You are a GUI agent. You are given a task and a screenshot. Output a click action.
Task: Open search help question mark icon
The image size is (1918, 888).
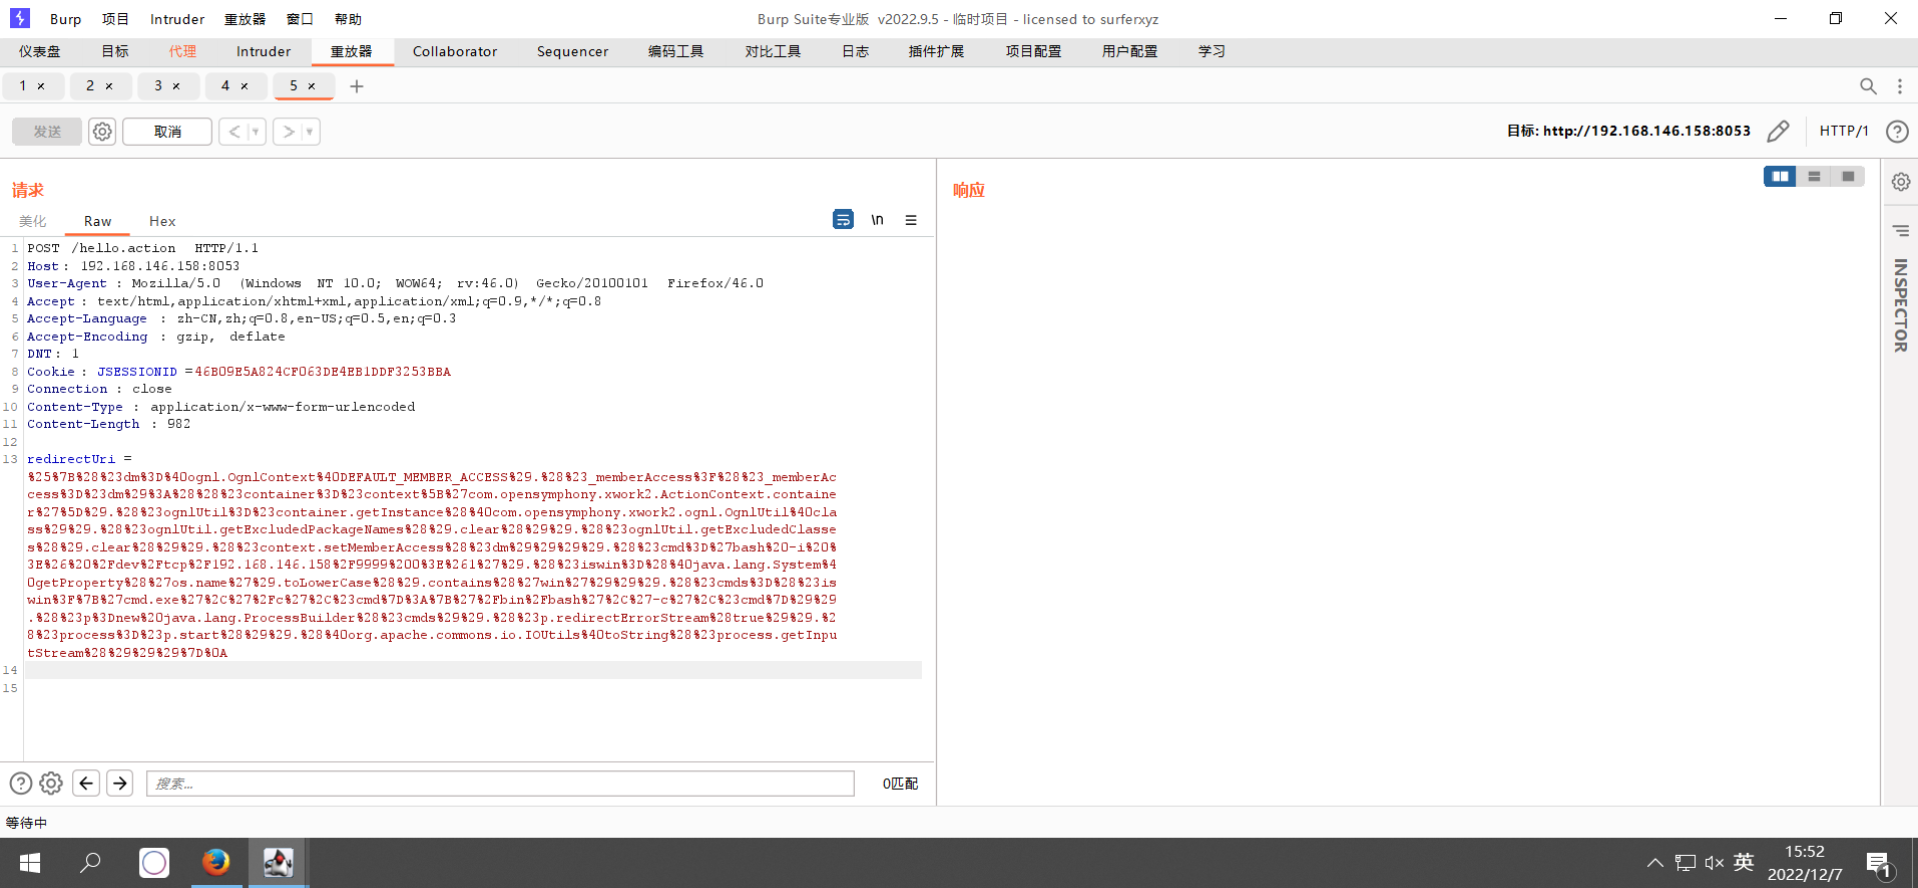click(20, 783)
